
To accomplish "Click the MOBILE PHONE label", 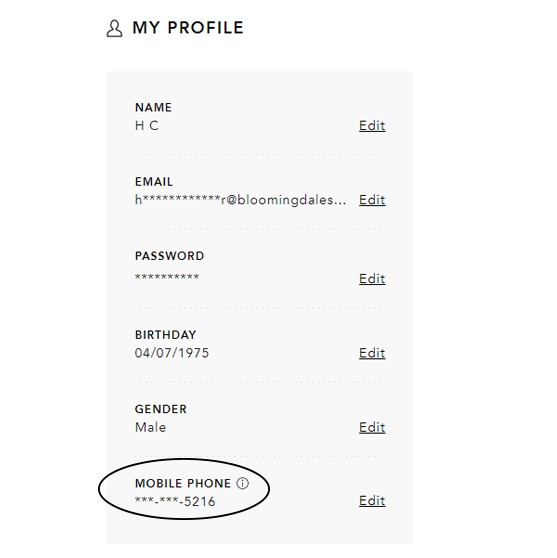I will [183, 484].
